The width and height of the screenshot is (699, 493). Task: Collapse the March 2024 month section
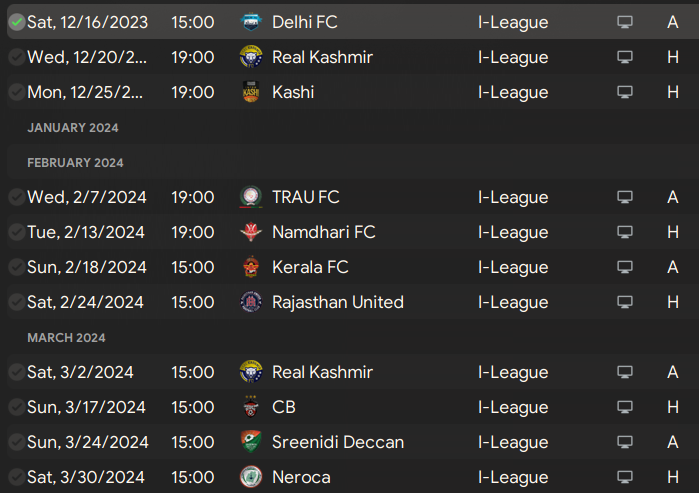(x=66, y=337)
